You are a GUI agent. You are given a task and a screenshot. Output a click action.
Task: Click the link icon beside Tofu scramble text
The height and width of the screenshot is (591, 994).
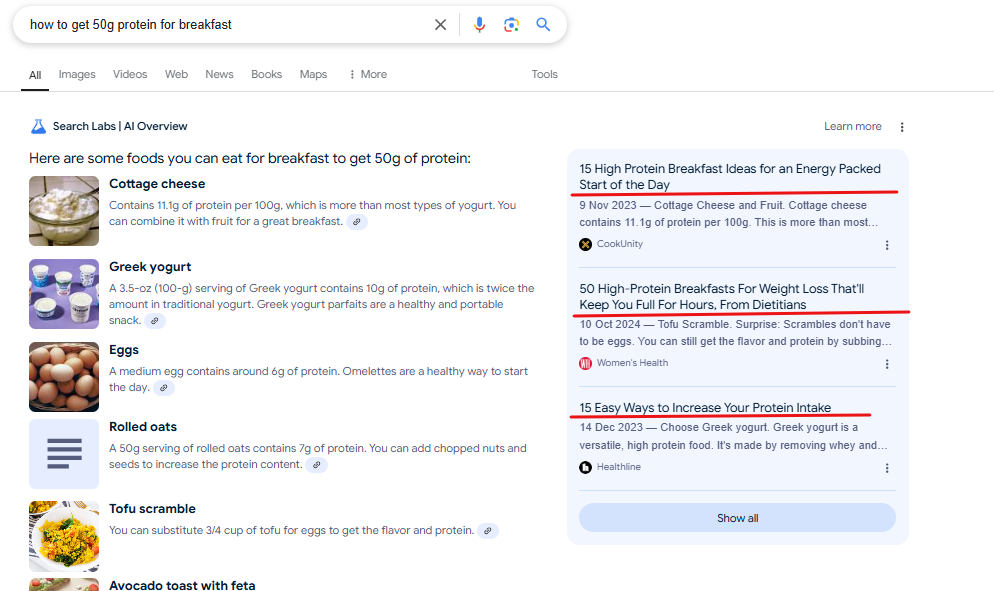click(x=487, y=531)
